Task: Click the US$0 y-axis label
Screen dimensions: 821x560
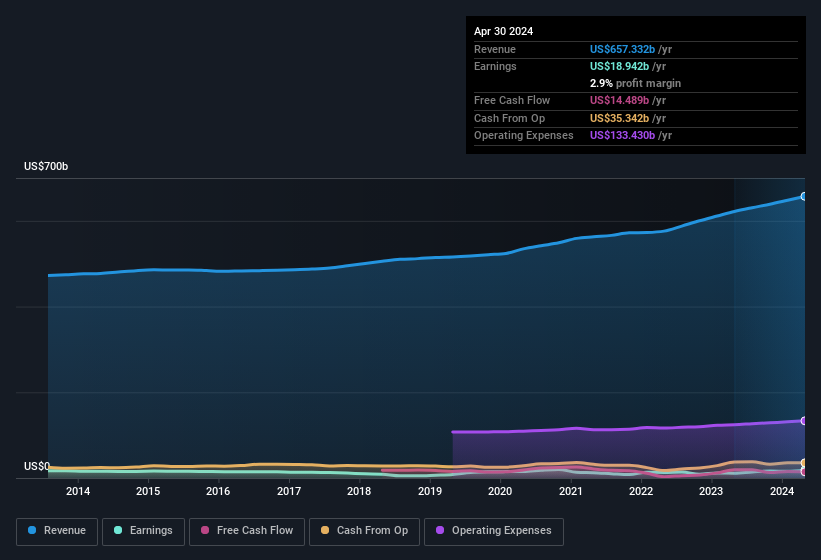Action: coord(37,466)
